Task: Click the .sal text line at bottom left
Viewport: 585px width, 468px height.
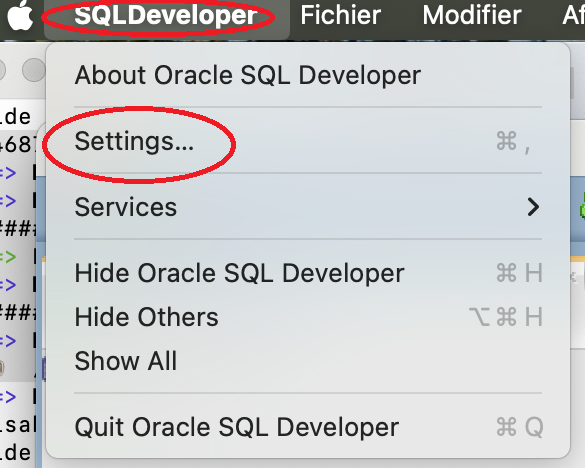Action: (x=18, y=425)
